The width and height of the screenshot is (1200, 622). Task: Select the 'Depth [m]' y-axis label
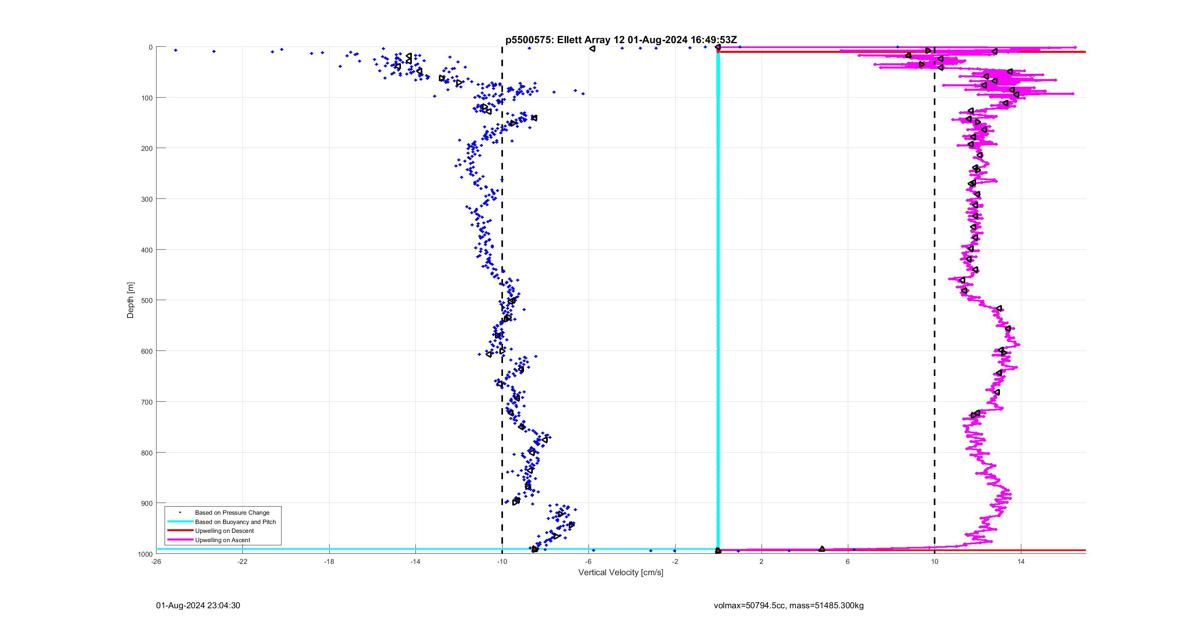click(x=130, y=300)
